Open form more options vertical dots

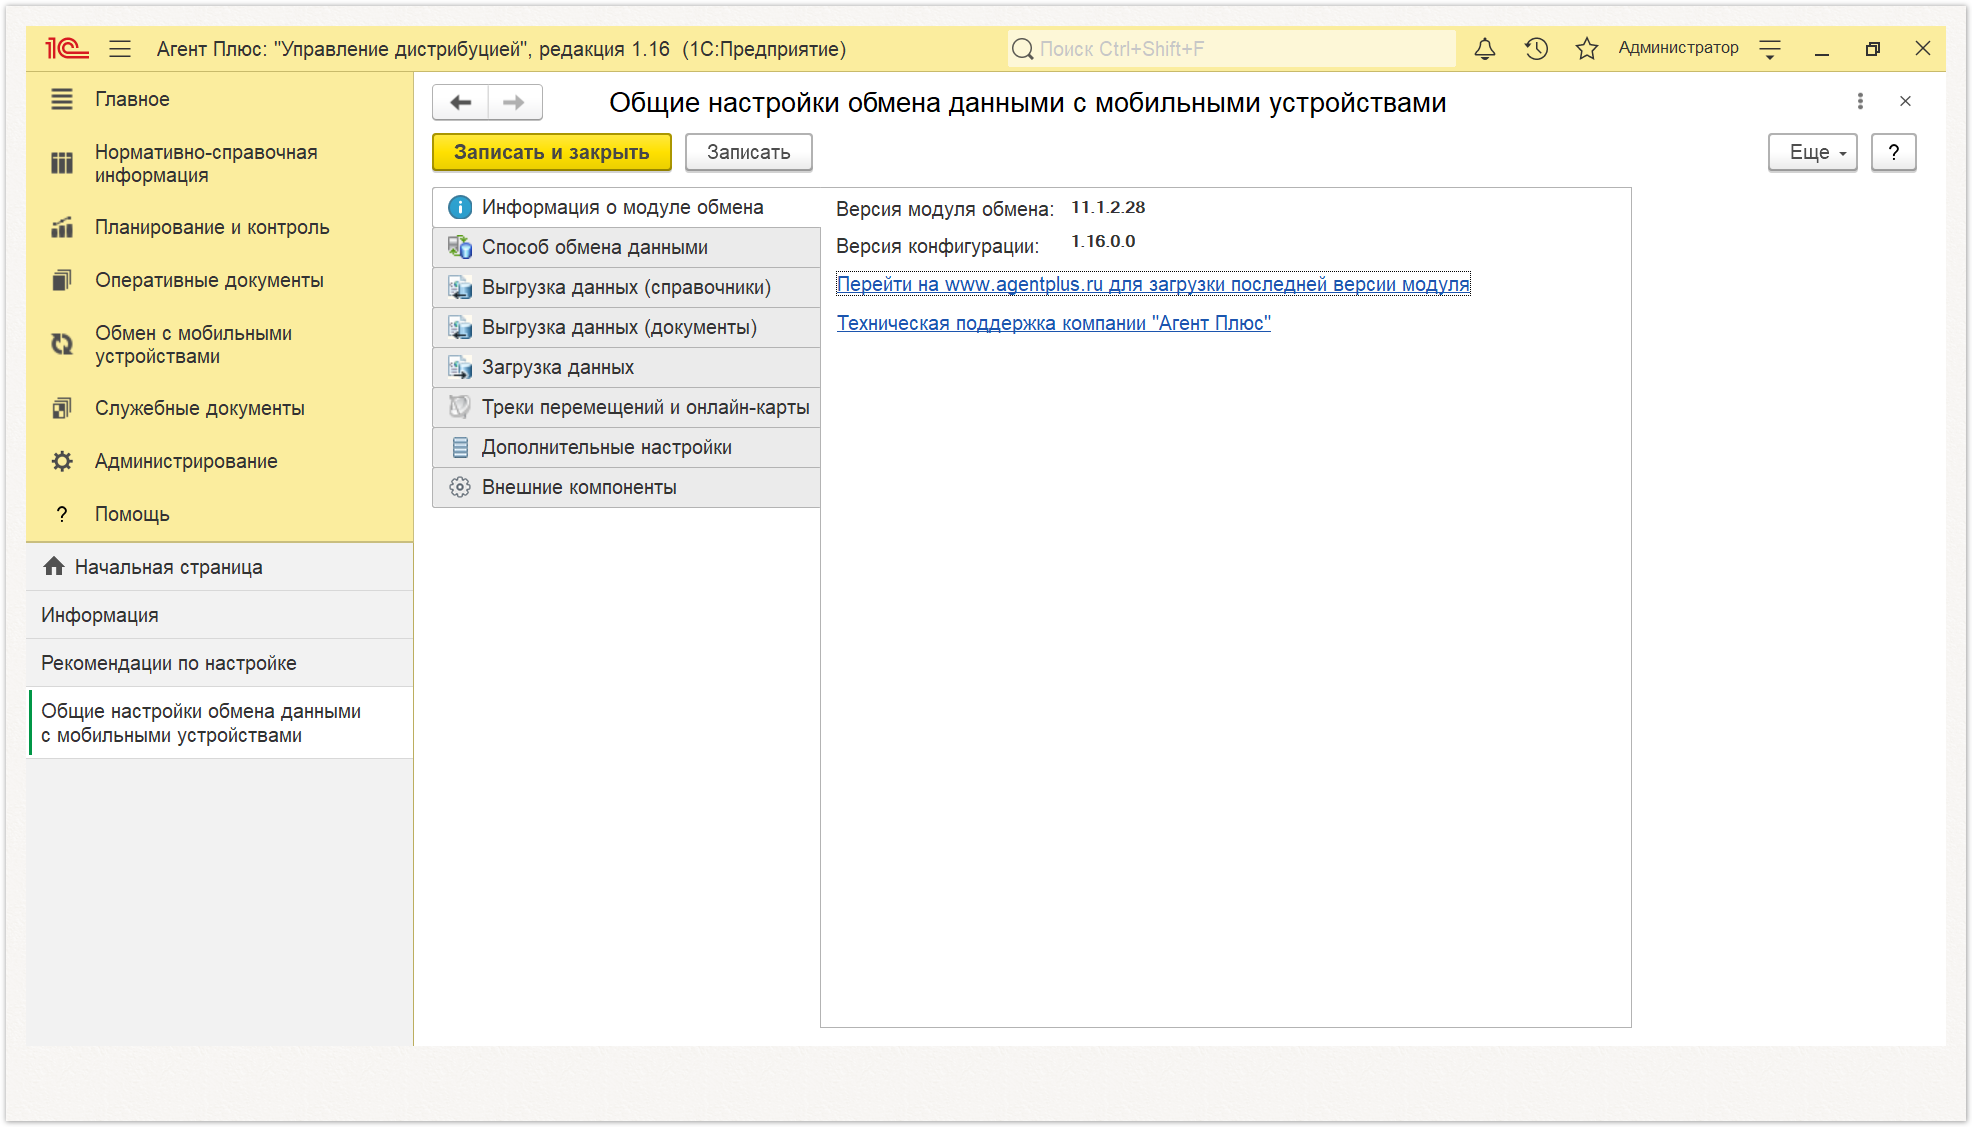tap(1860, 101)
